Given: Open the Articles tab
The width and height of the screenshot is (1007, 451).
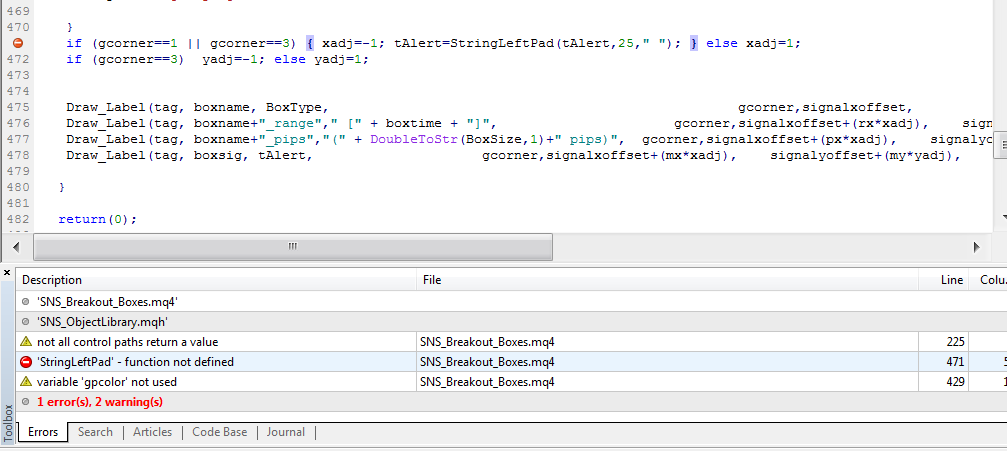Looking at the screenshot, I should point(152,432).
